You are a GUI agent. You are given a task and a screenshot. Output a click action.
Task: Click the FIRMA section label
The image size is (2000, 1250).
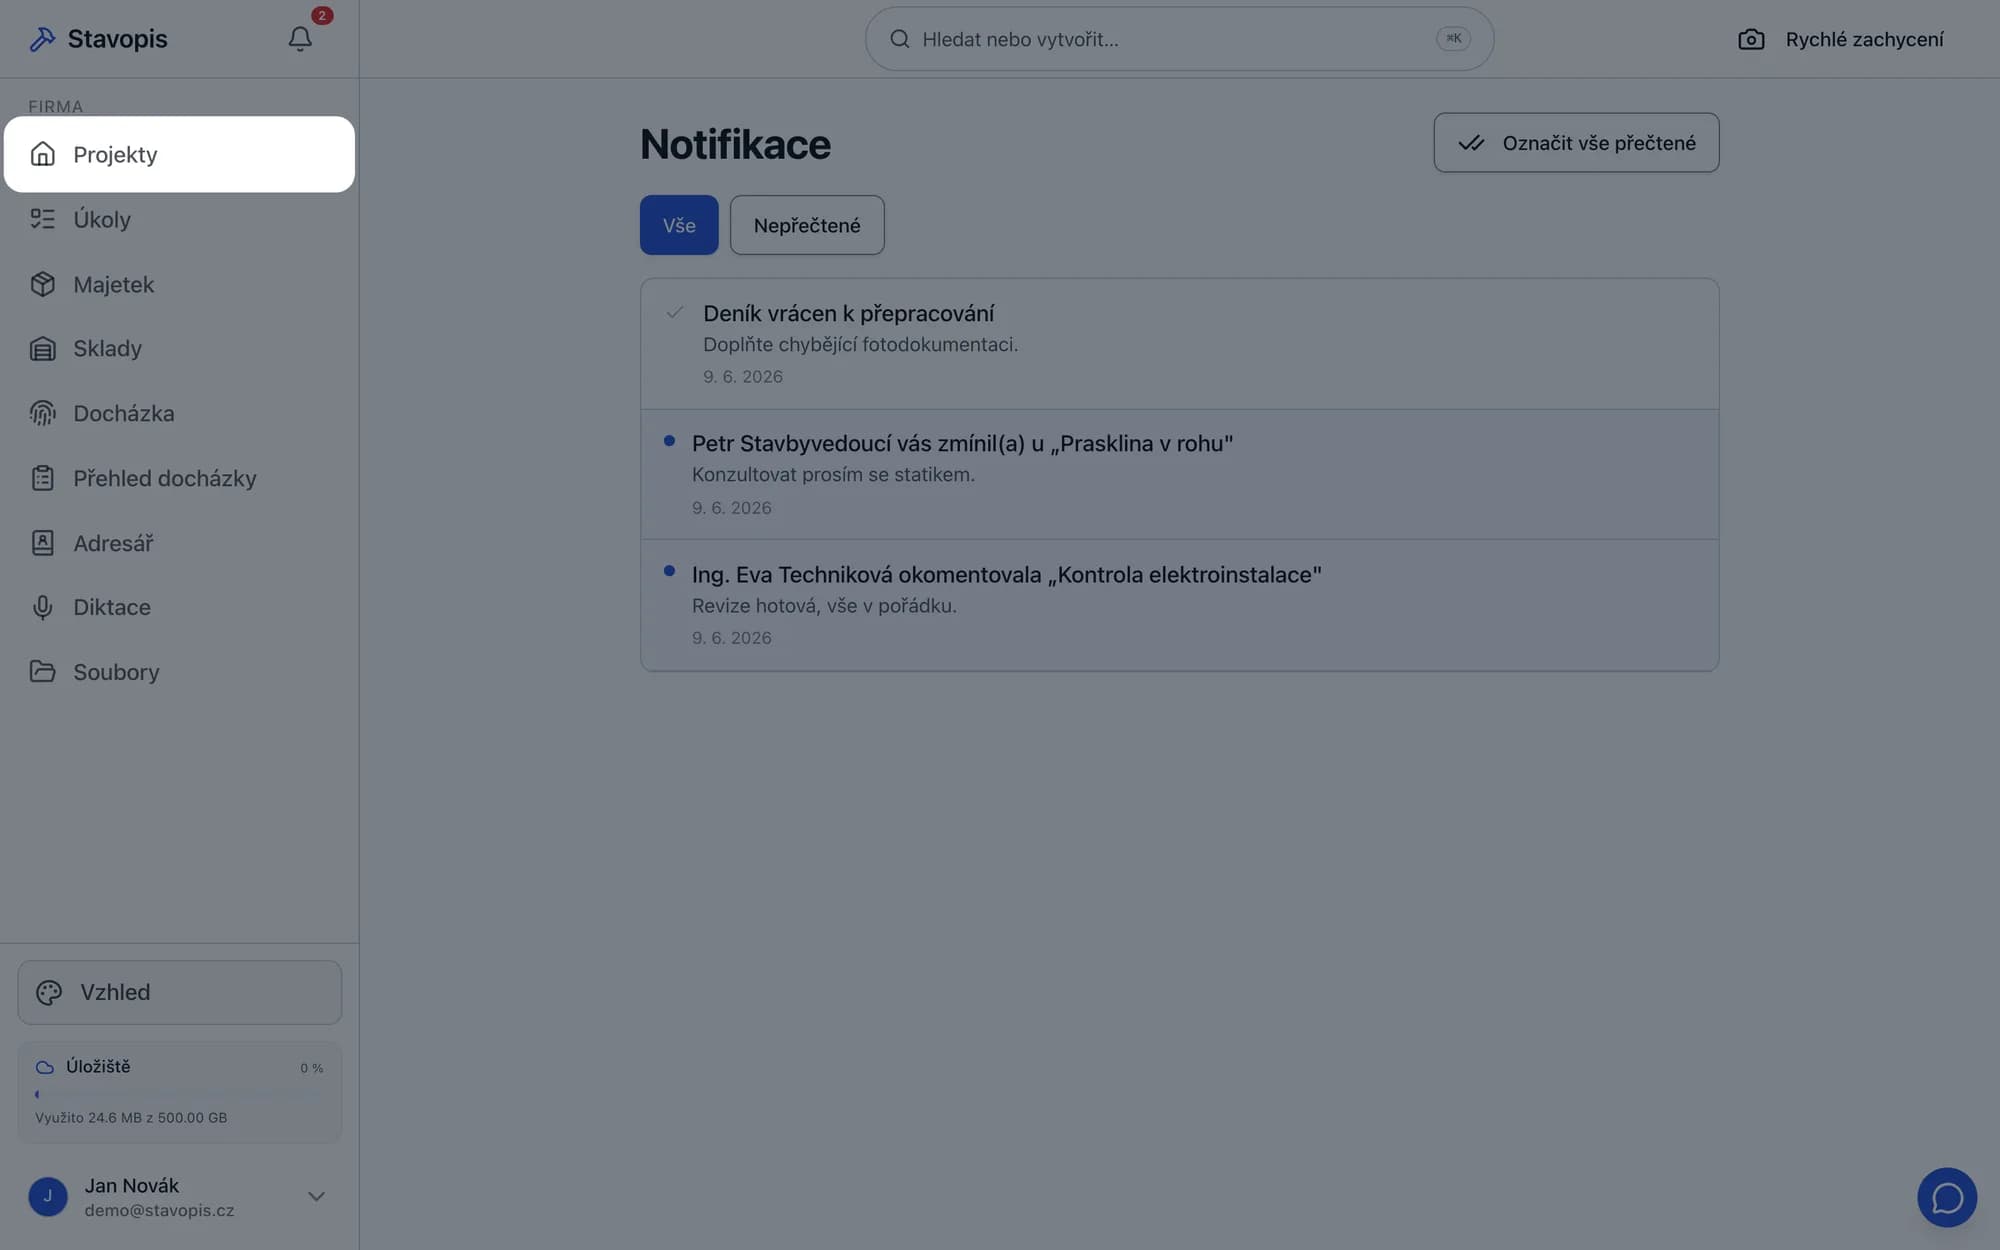click(x=55, y=106)
